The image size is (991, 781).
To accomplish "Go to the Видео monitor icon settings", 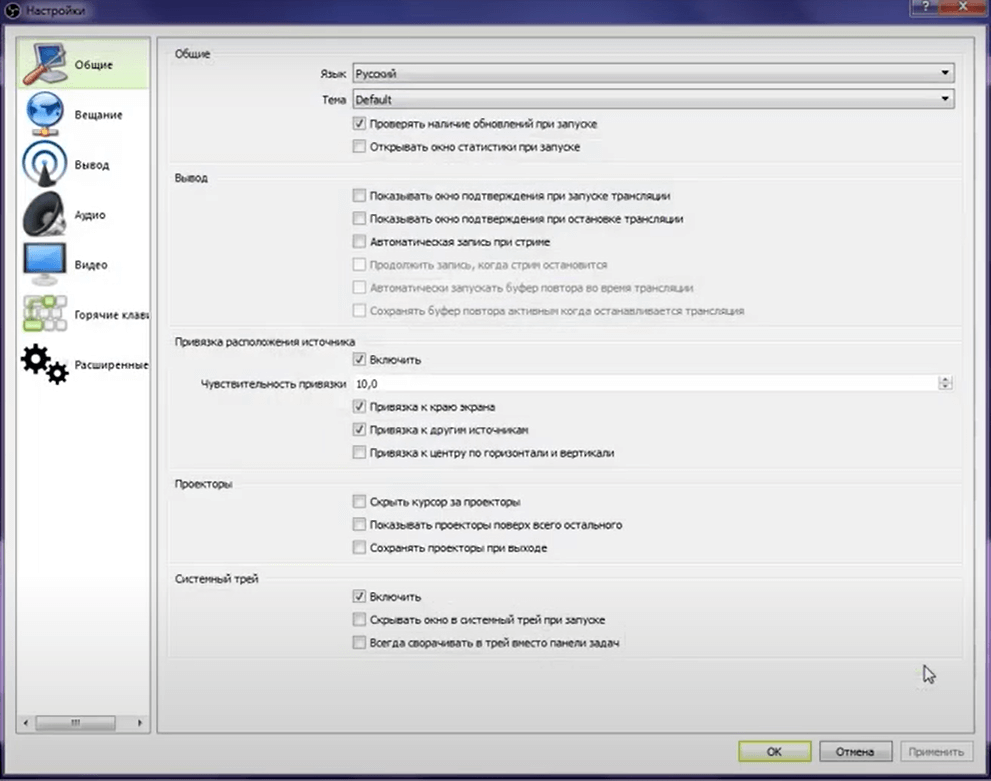I will click(43, 264).
